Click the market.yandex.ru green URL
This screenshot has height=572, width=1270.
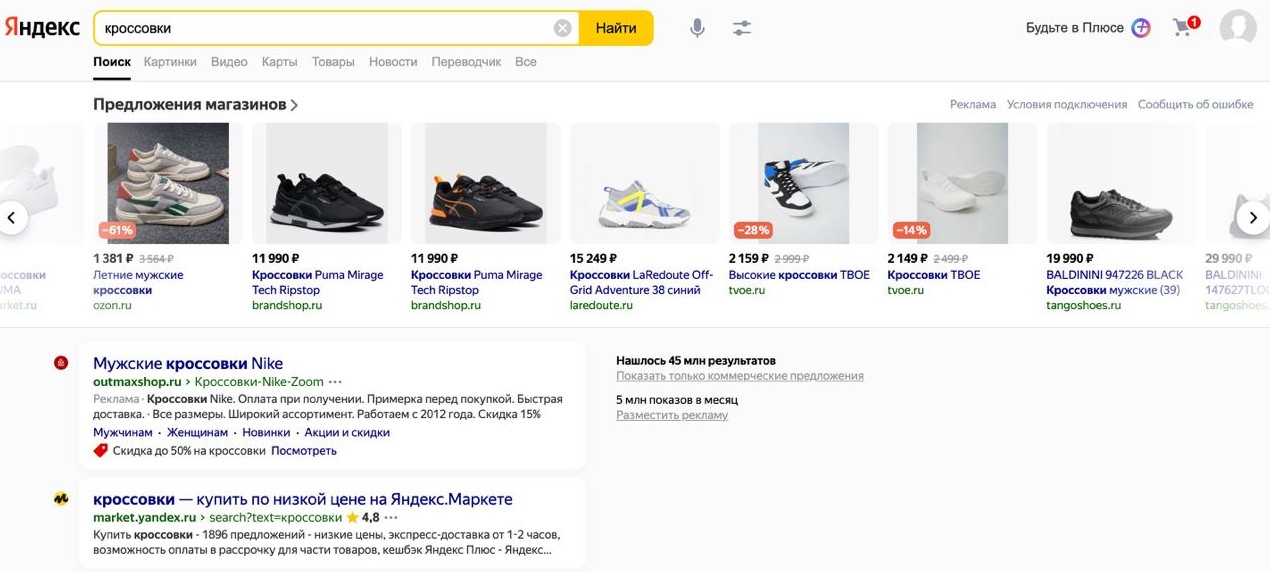click(x=144, y=518)
